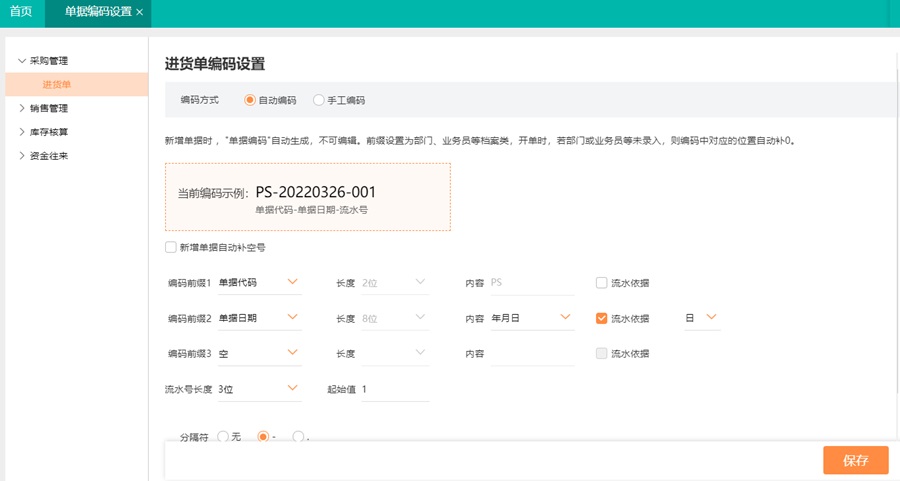Click the 保存 button
Viewport: 900px width, 481px height.
click(x=855, y=460)
